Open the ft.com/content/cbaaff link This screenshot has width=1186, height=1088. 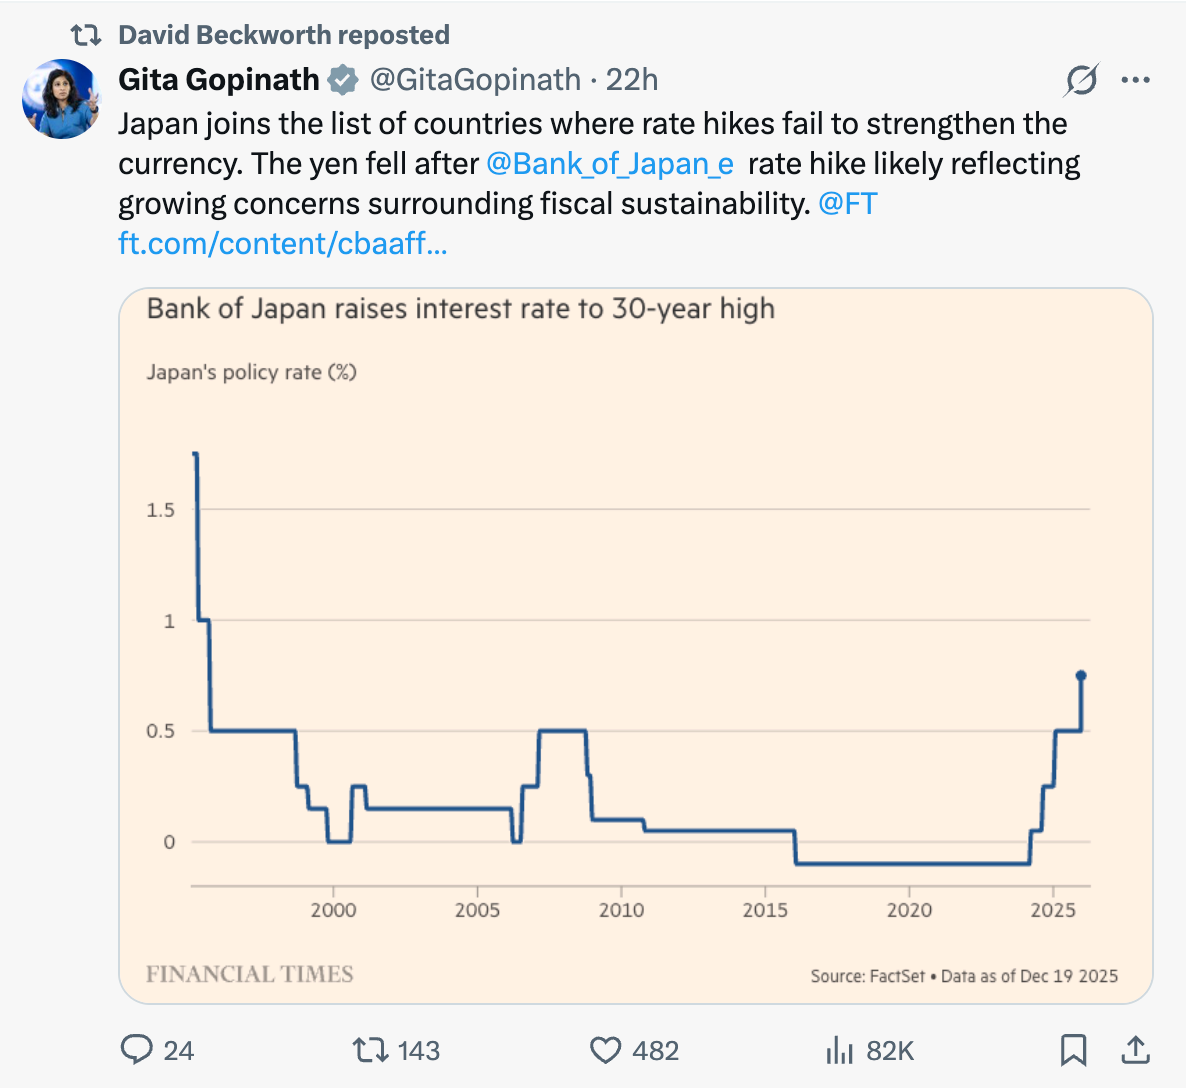pyautogui.click(x=283, y=244)
